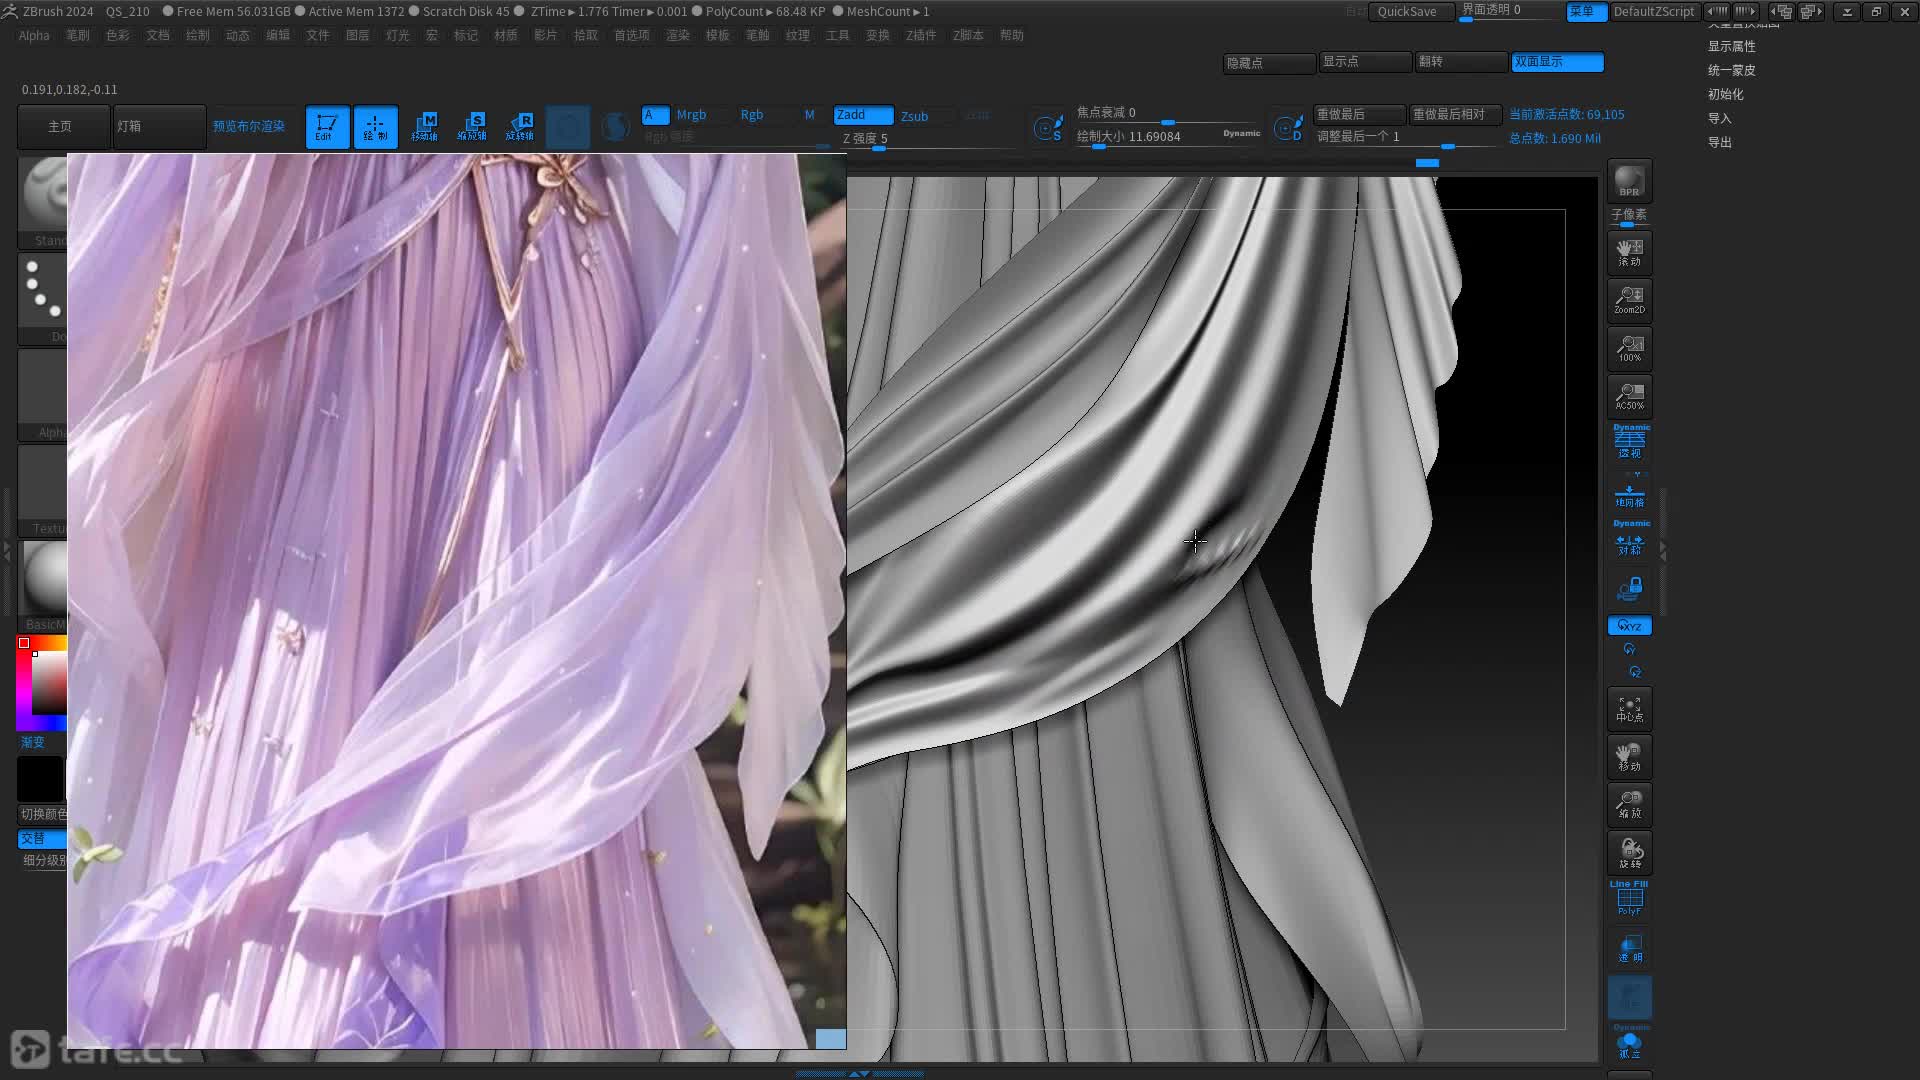Open the Alpha menu
The width and height of the screenshot is (1920, 1080).
34,35
